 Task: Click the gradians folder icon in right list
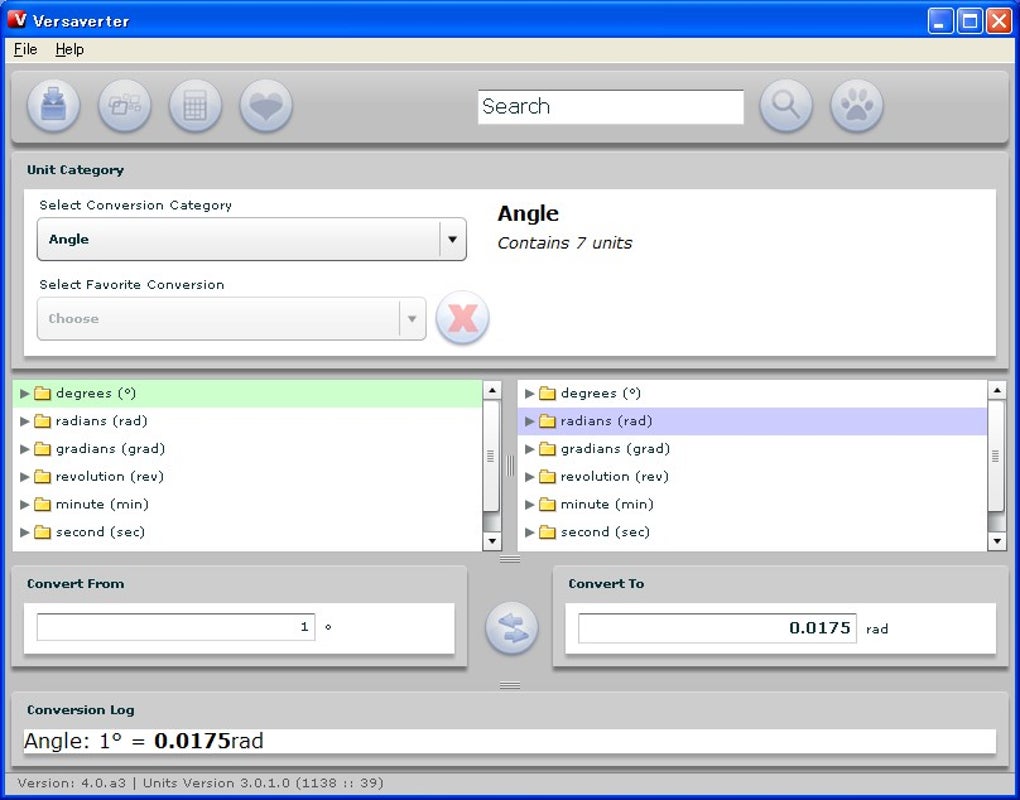click(548, 449)
